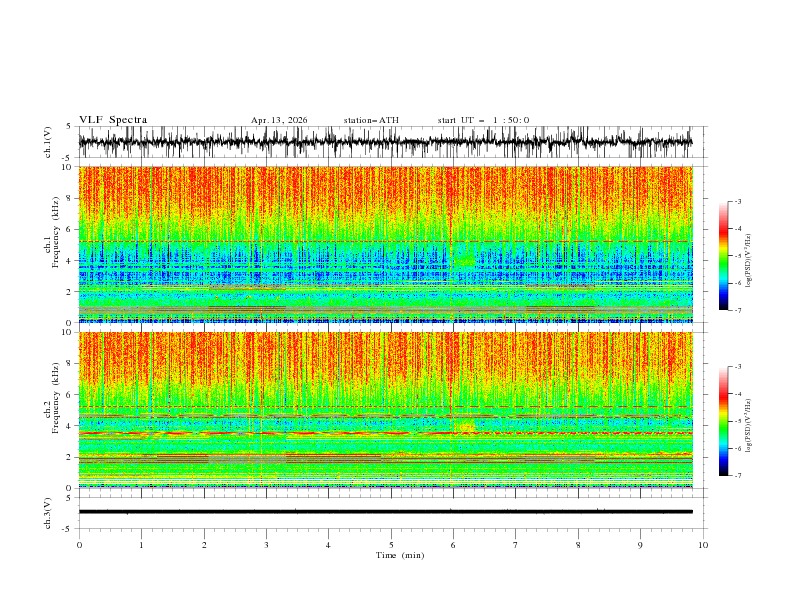Click the ch.3(V) waveform axis label
The image size is (792, 612).
[48, 513]
